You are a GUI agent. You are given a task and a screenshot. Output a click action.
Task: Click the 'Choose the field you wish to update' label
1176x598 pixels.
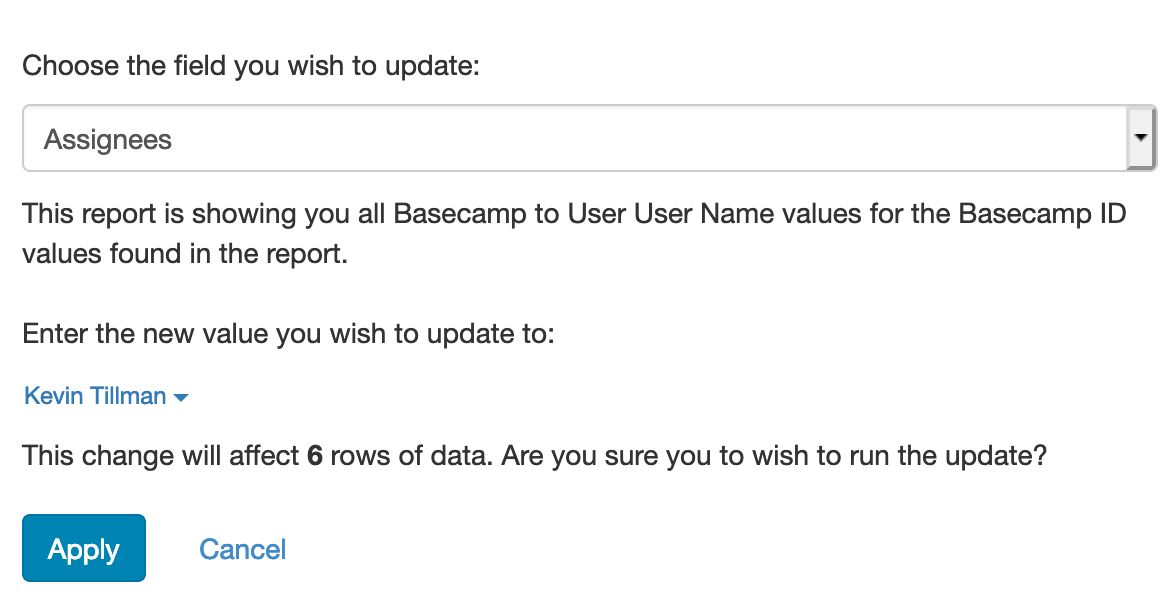point(251,67)
